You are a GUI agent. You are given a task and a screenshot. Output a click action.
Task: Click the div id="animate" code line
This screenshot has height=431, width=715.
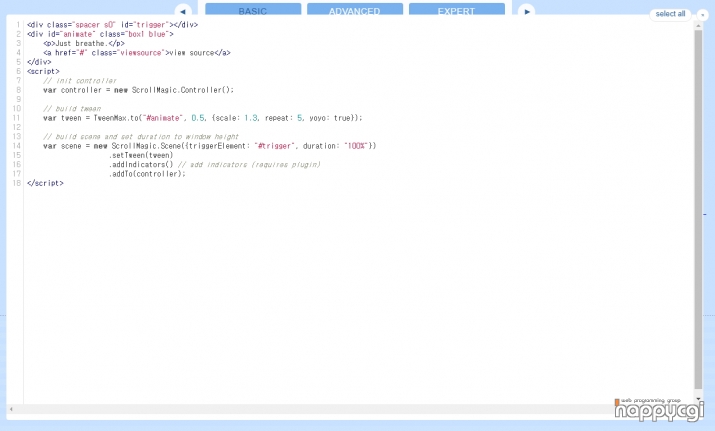(x=100, y=34)
